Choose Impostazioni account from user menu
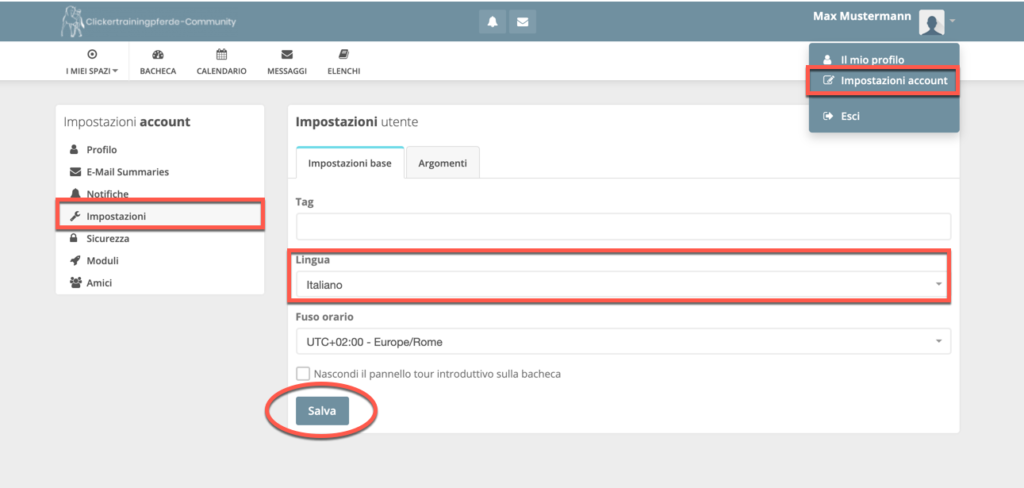Image resolution: width=1024 pixels, height=488 pixels. click(x=884, y=81)
